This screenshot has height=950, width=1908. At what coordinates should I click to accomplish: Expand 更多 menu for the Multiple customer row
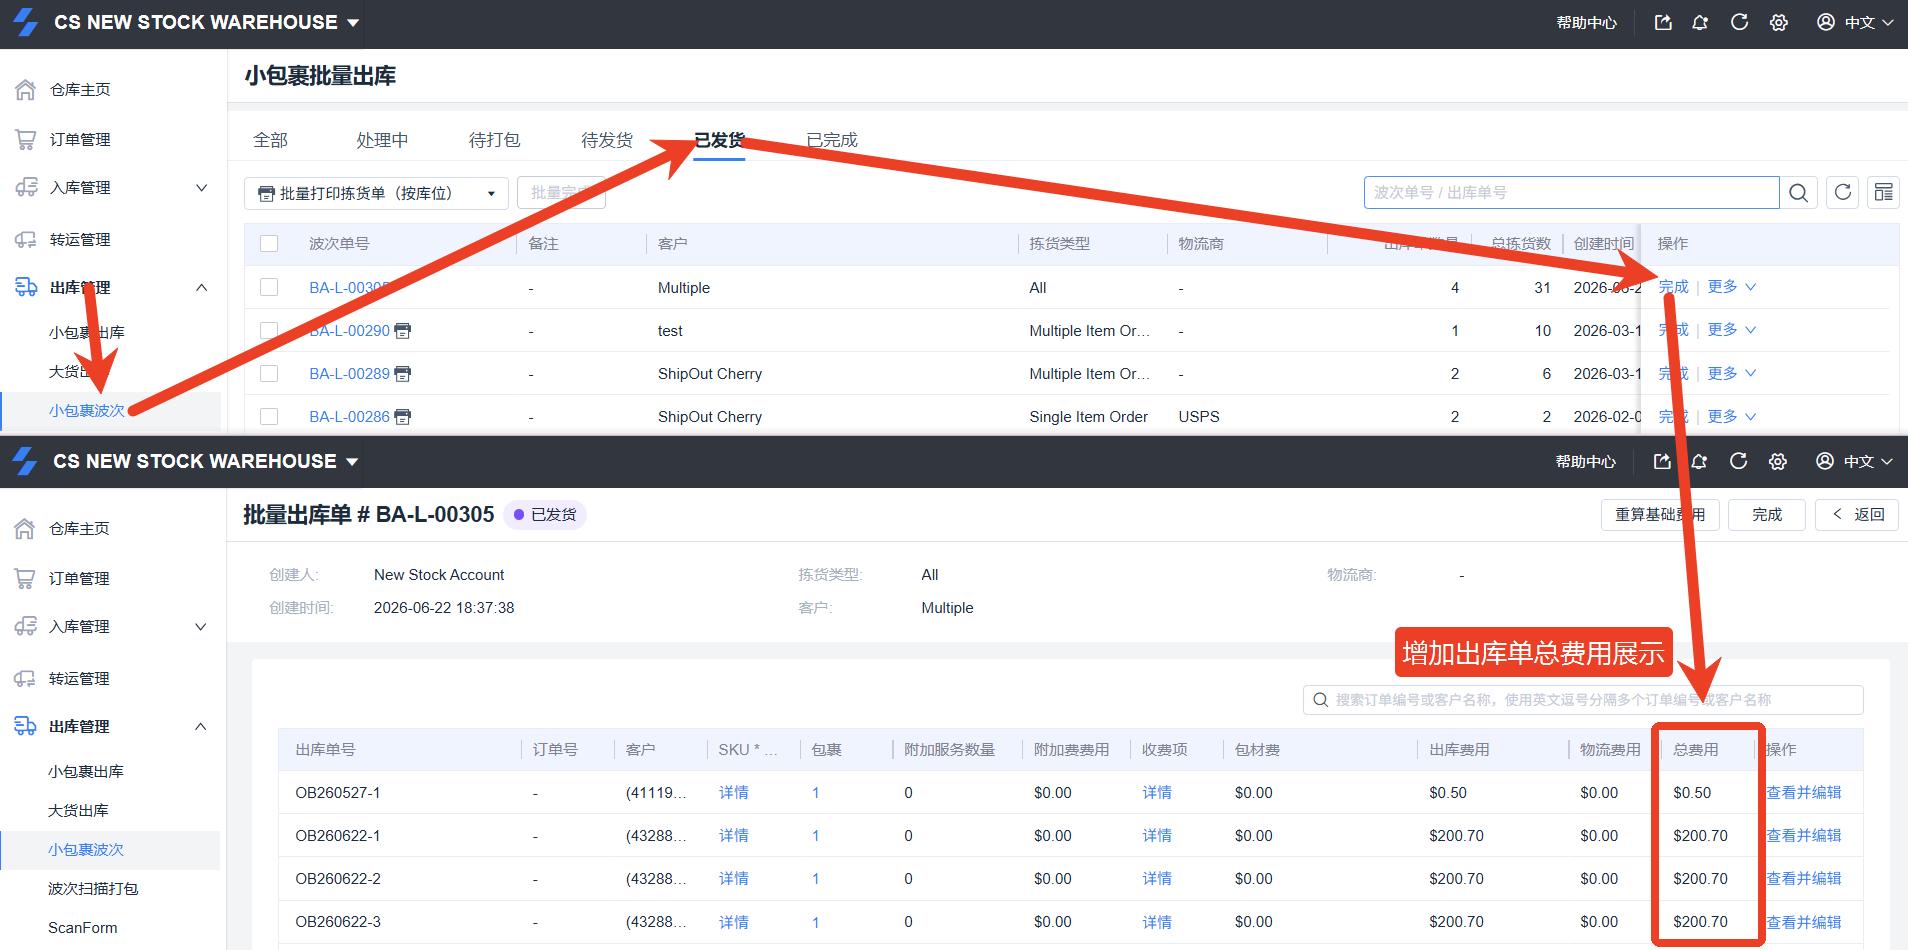click(x=1732, y=287)
